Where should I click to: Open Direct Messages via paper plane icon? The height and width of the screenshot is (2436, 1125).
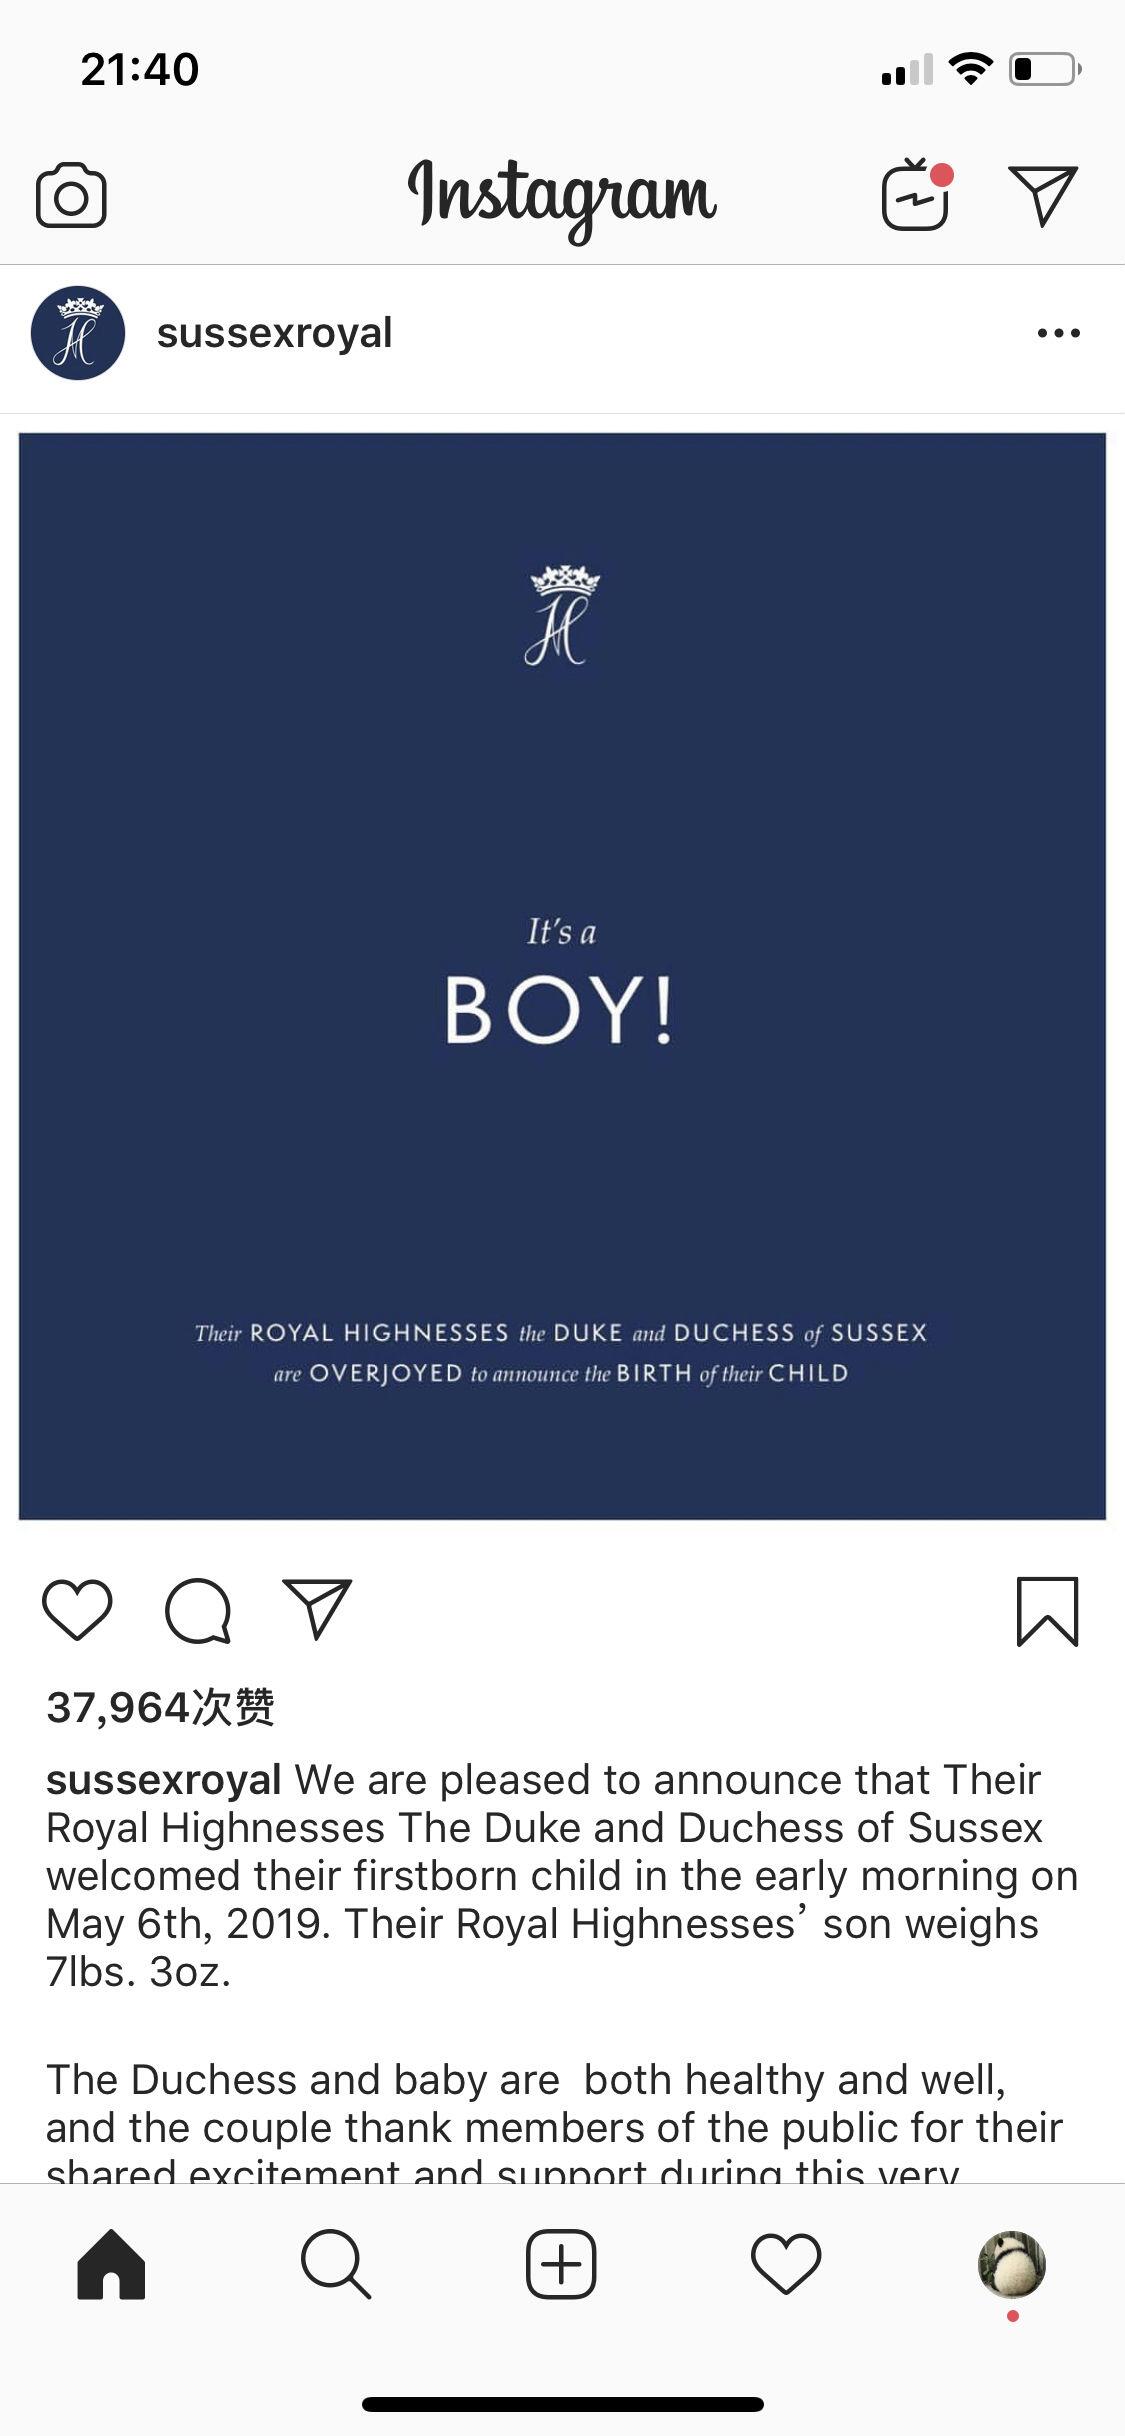(x=1046, y=196)
